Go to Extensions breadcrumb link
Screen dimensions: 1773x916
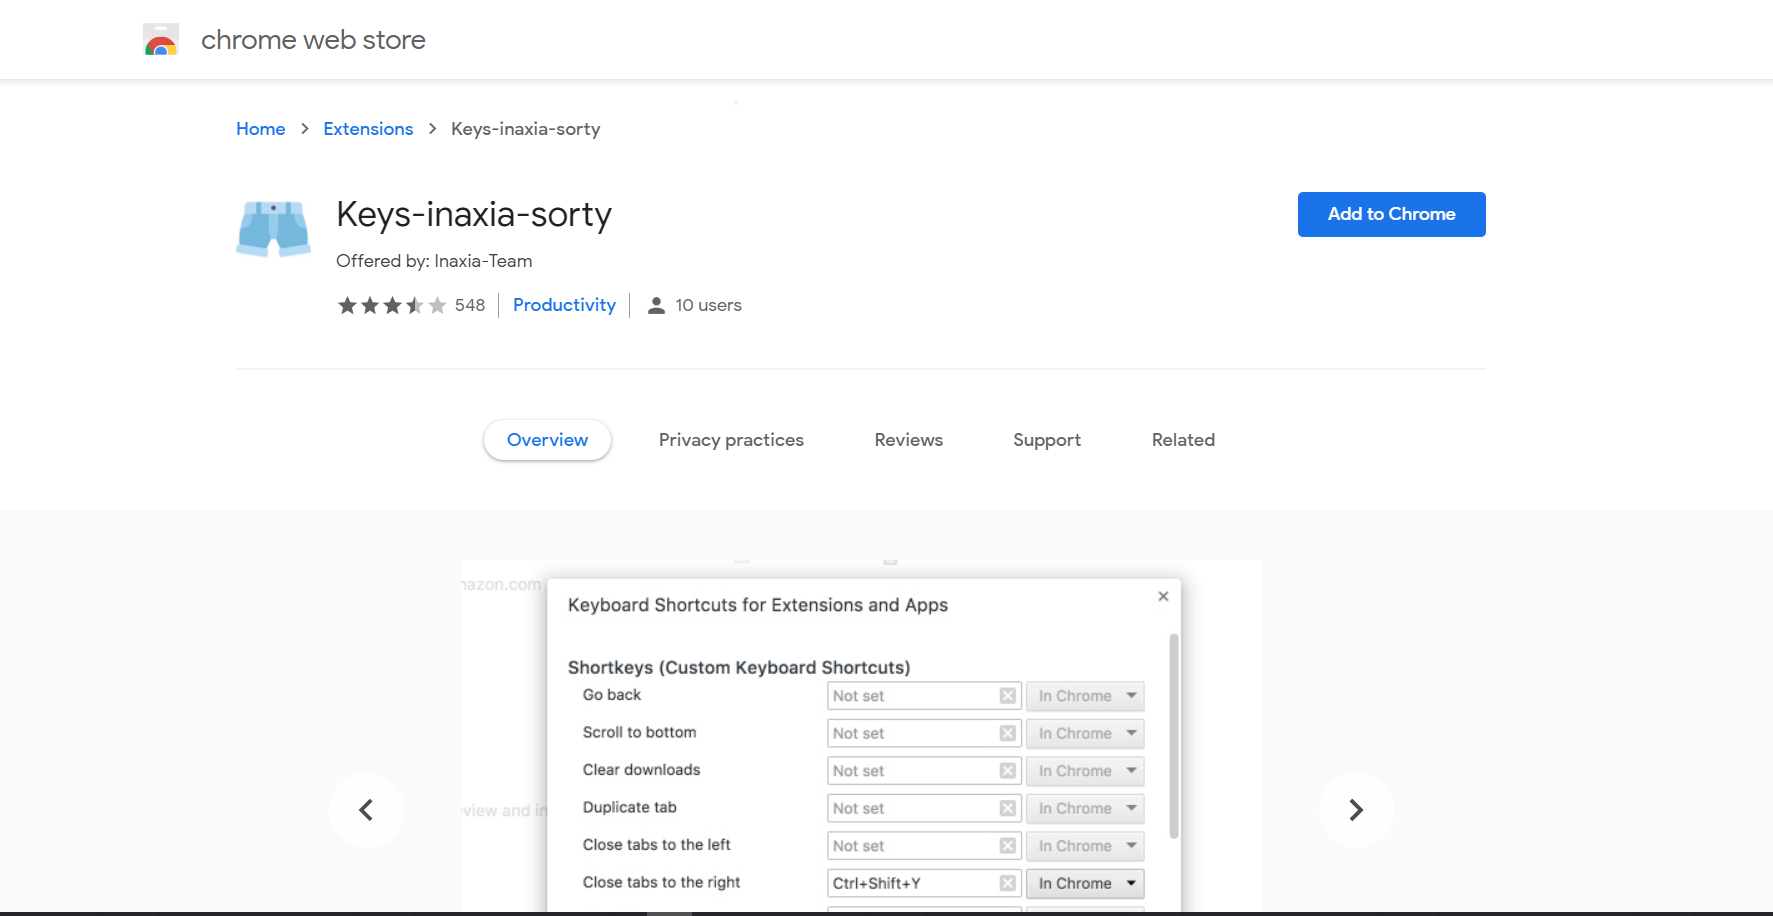coord(368,129)
